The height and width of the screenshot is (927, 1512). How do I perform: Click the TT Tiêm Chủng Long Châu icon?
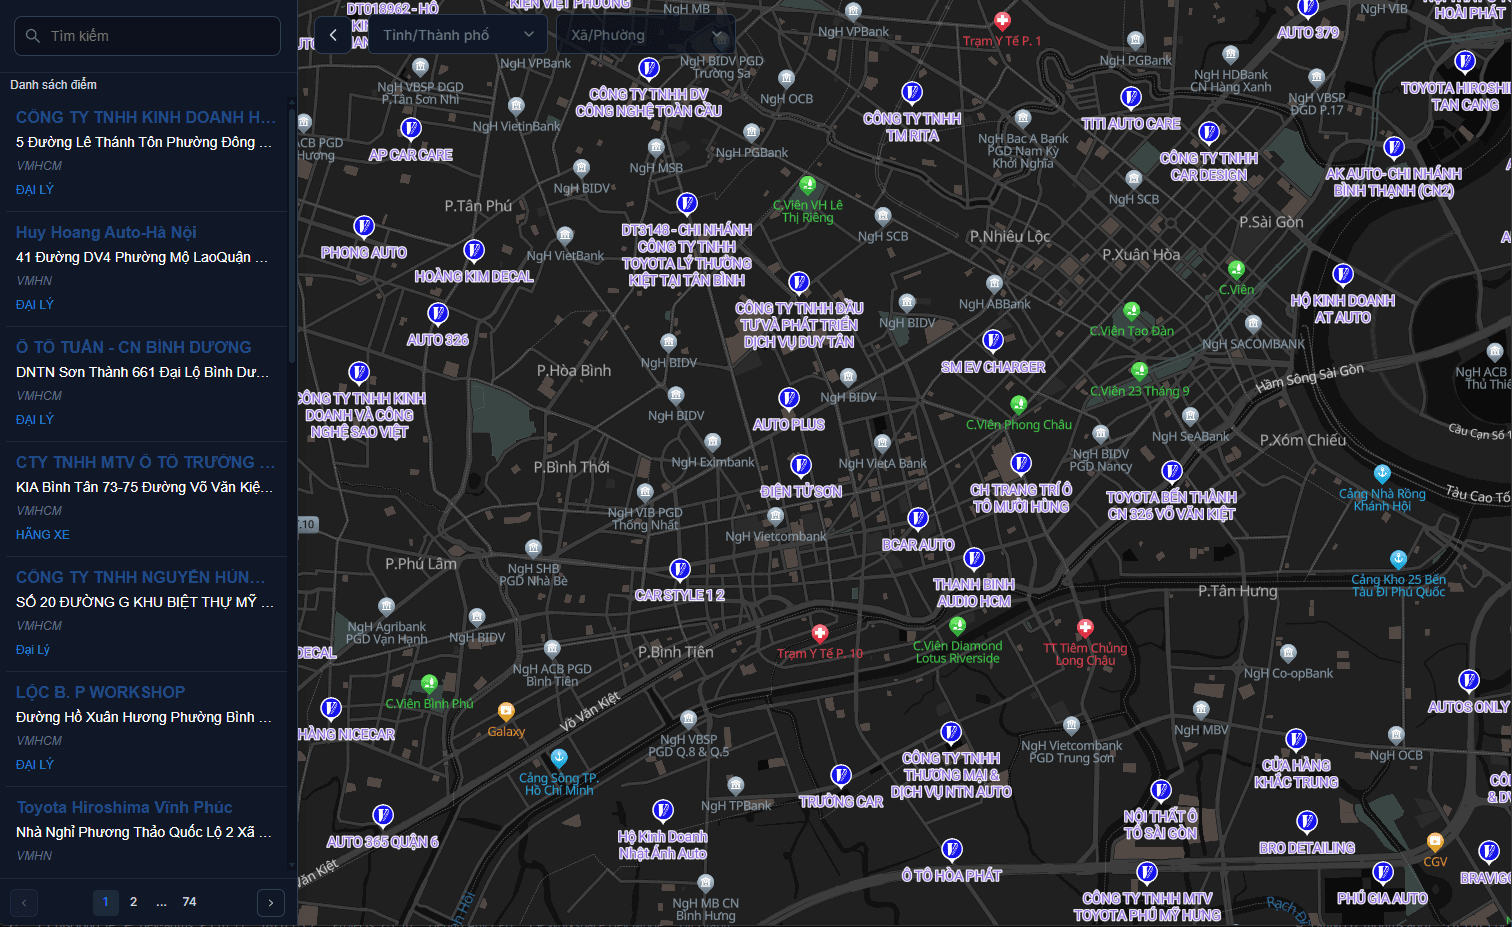click(x=1085, y=628)
